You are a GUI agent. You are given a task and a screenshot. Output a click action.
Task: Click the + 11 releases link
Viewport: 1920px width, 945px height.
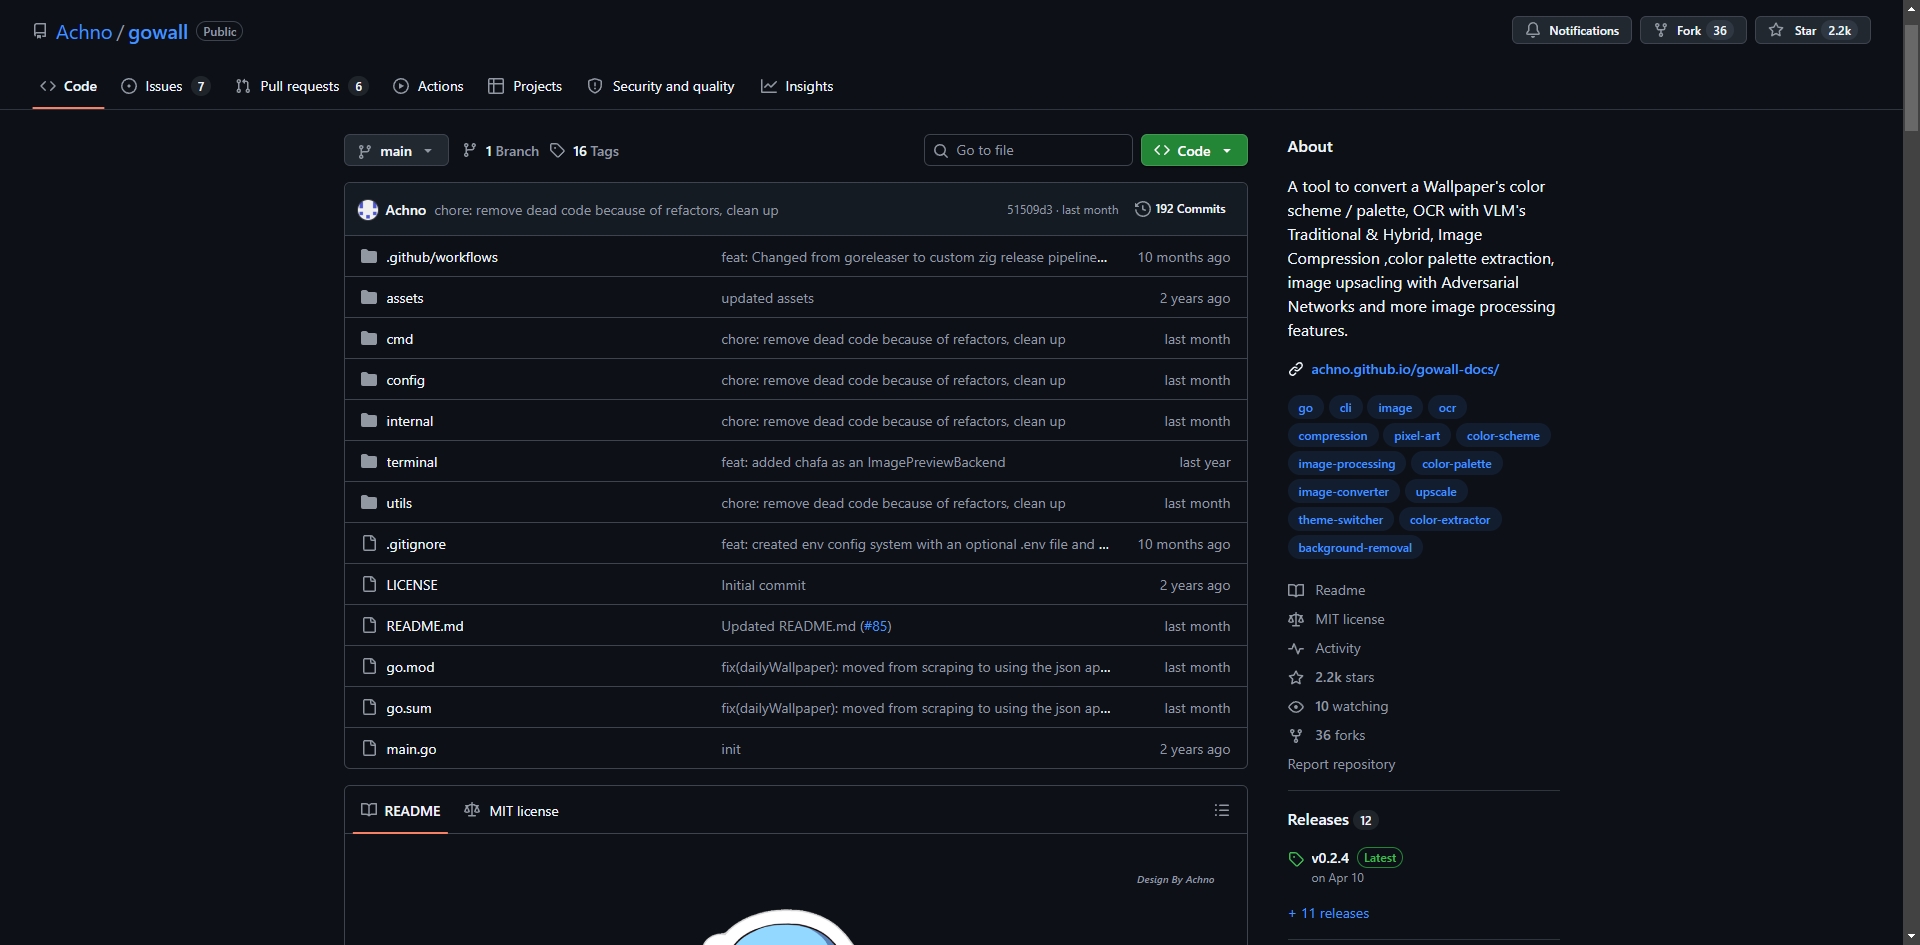(x=1328, y=913)
